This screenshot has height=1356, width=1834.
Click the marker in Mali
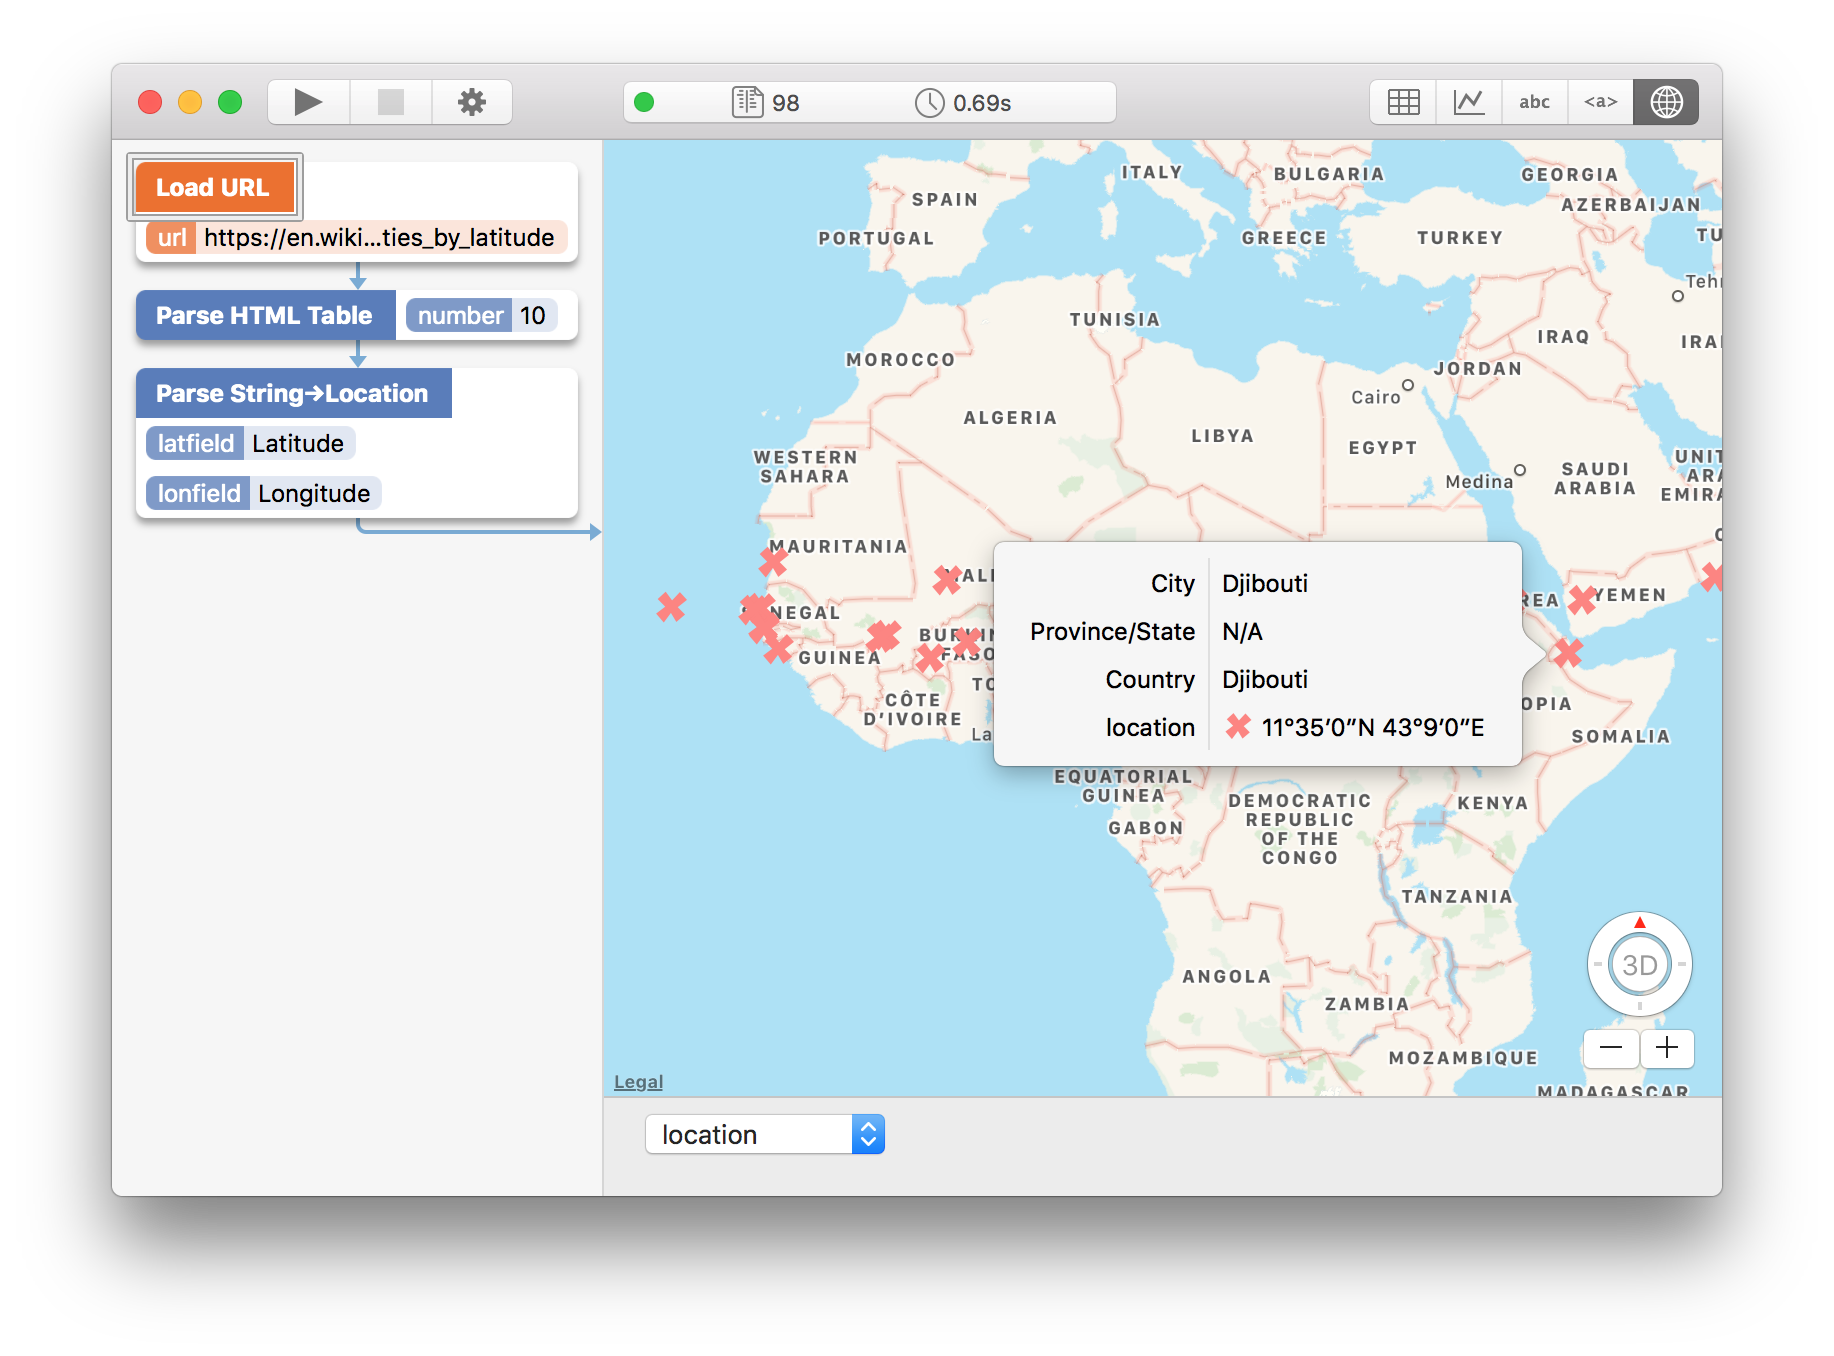pyautogui.click(x=947, y=579)
